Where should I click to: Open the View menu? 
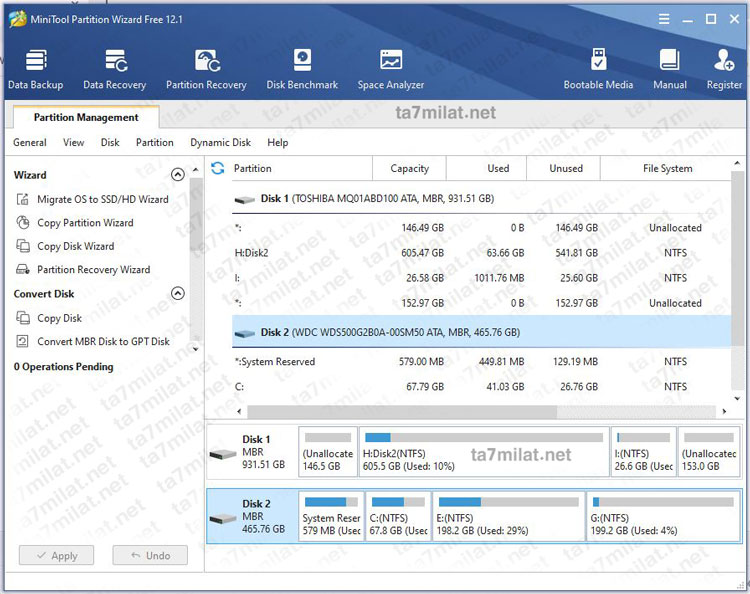(73, 143)
